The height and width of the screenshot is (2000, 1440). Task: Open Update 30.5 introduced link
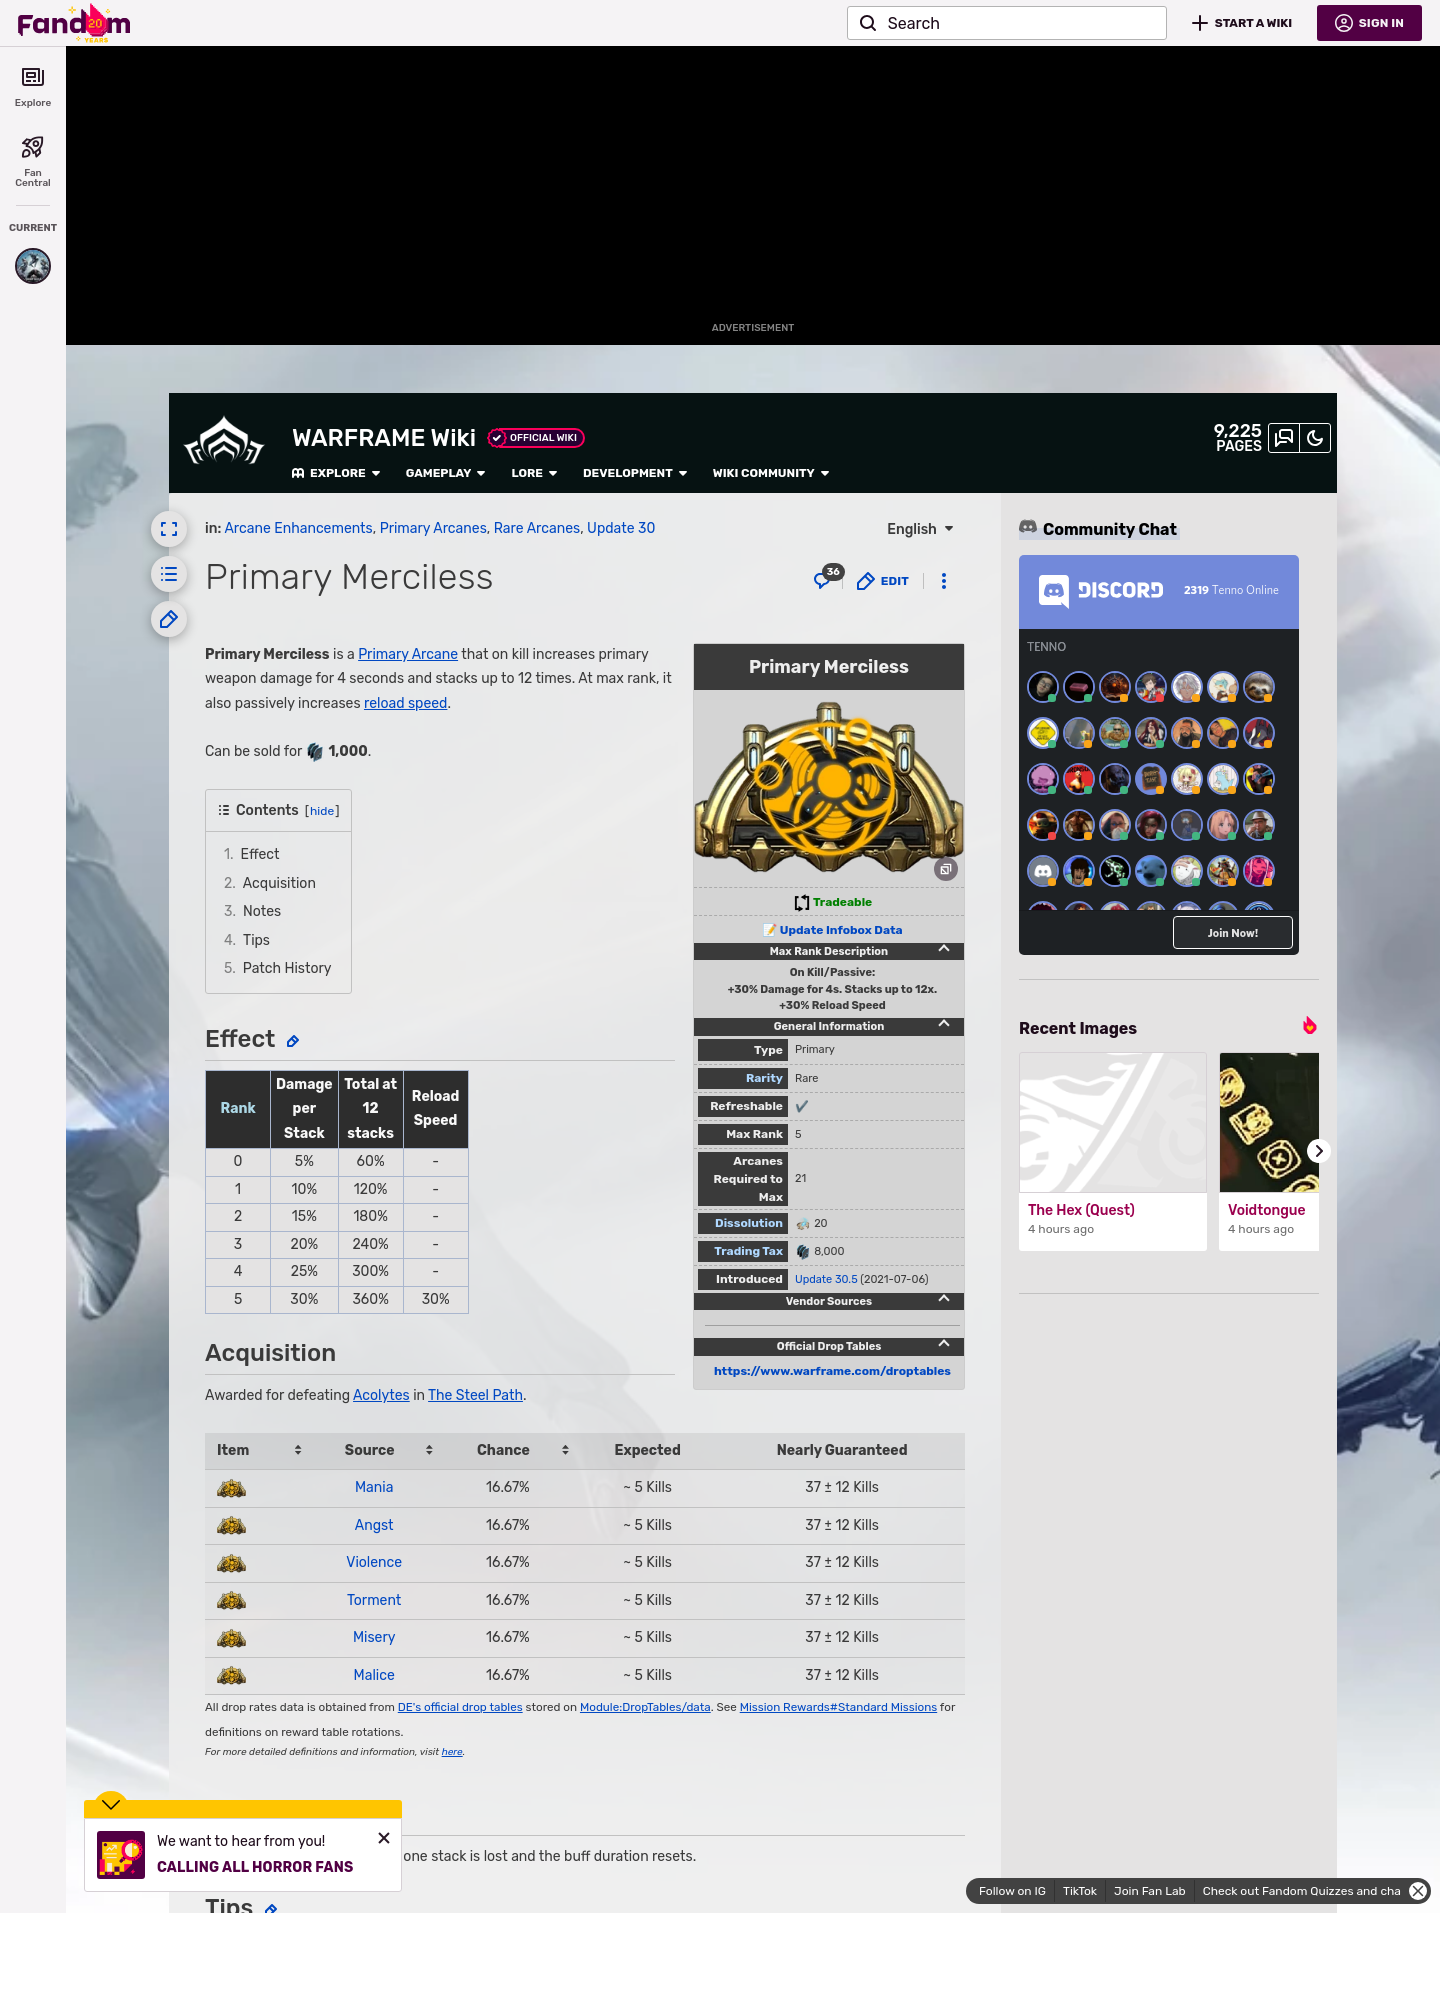[826, 1279]
